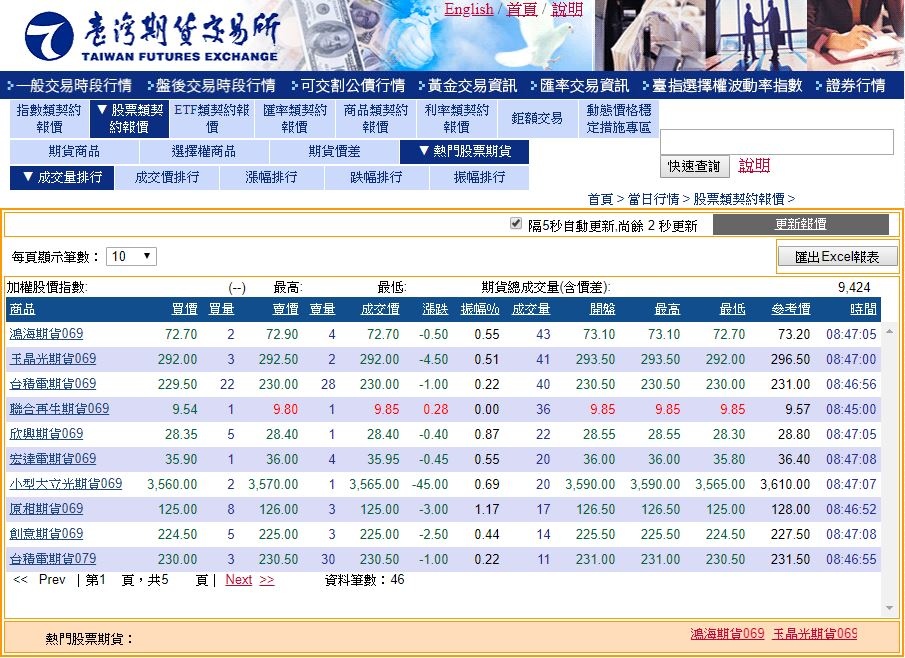Go to 首頁 link in header

point(521,9)
